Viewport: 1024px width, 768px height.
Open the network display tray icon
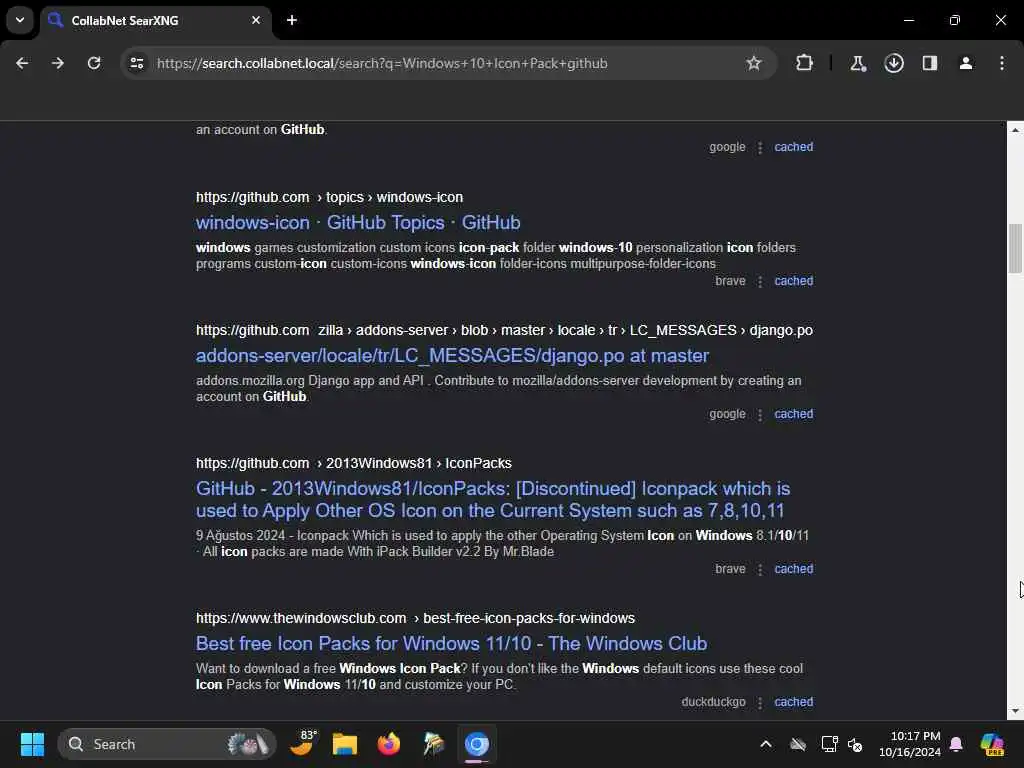(829, 744)
